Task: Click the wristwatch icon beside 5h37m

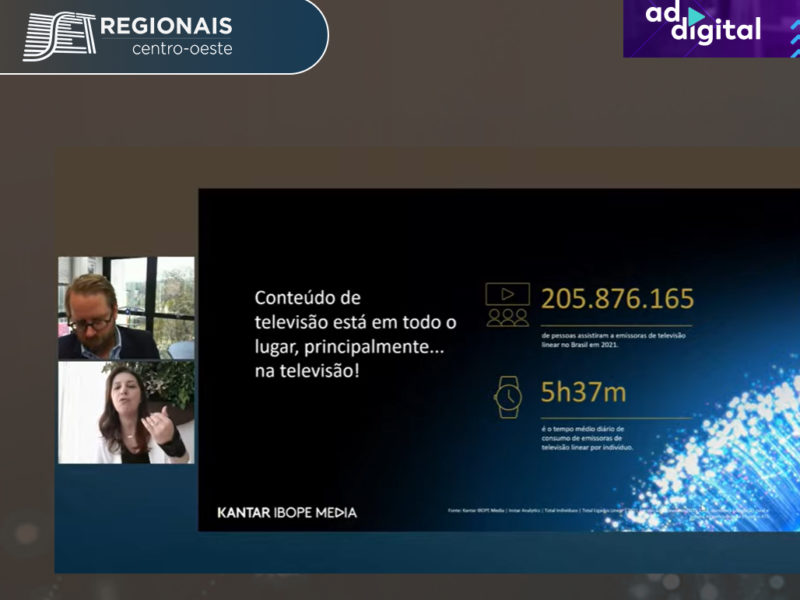Action: click(508, 397)
